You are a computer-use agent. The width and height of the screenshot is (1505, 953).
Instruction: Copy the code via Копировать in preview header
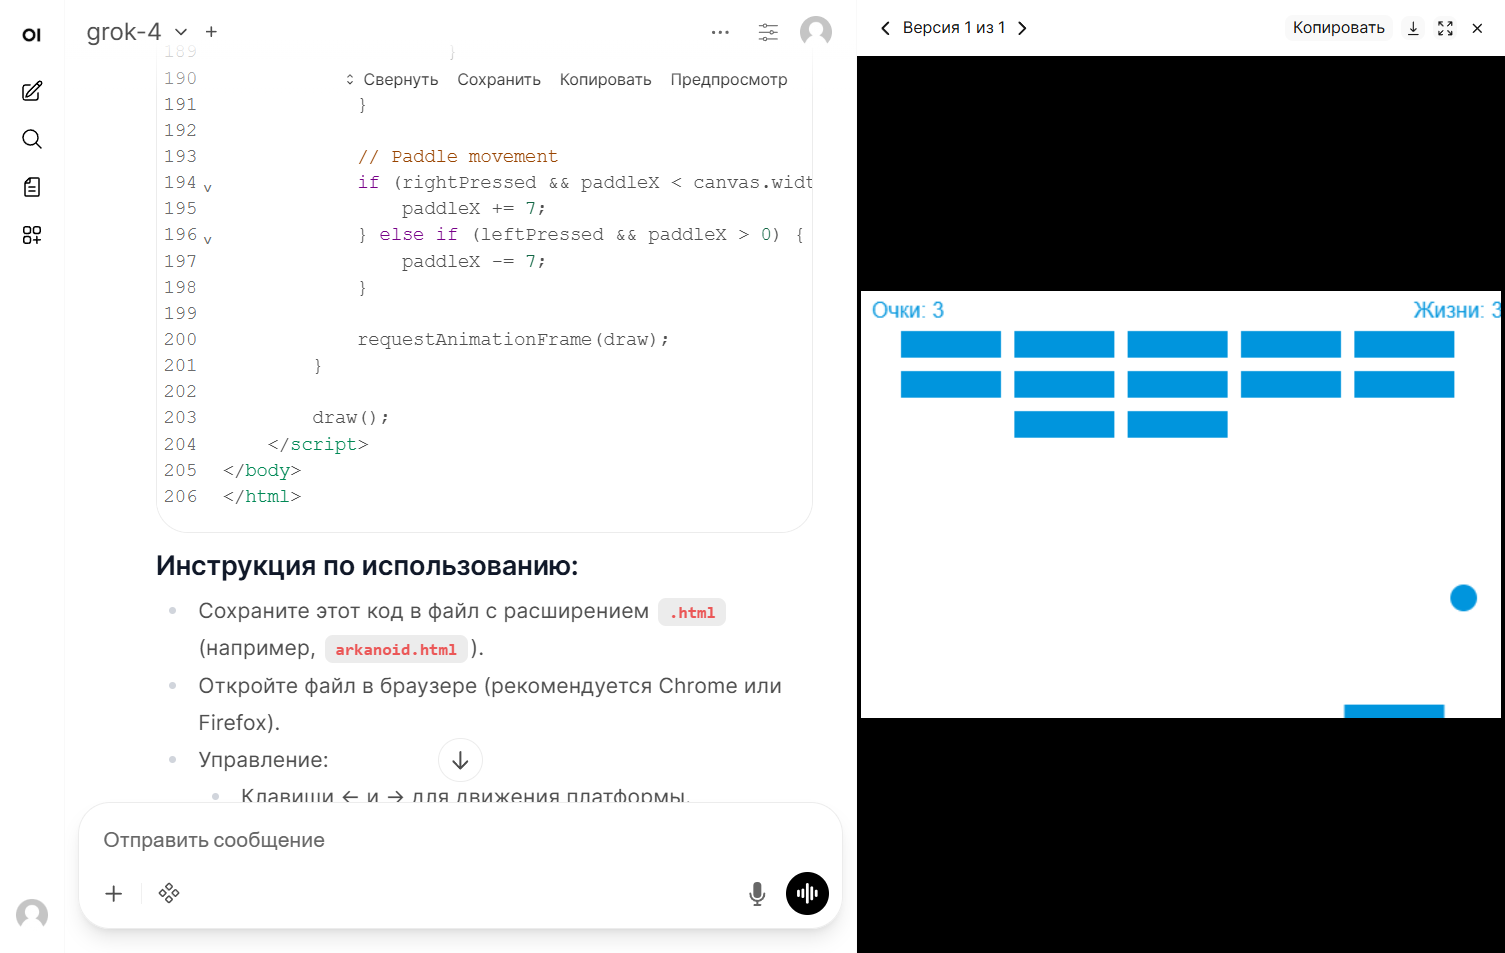click(1338, 27)
